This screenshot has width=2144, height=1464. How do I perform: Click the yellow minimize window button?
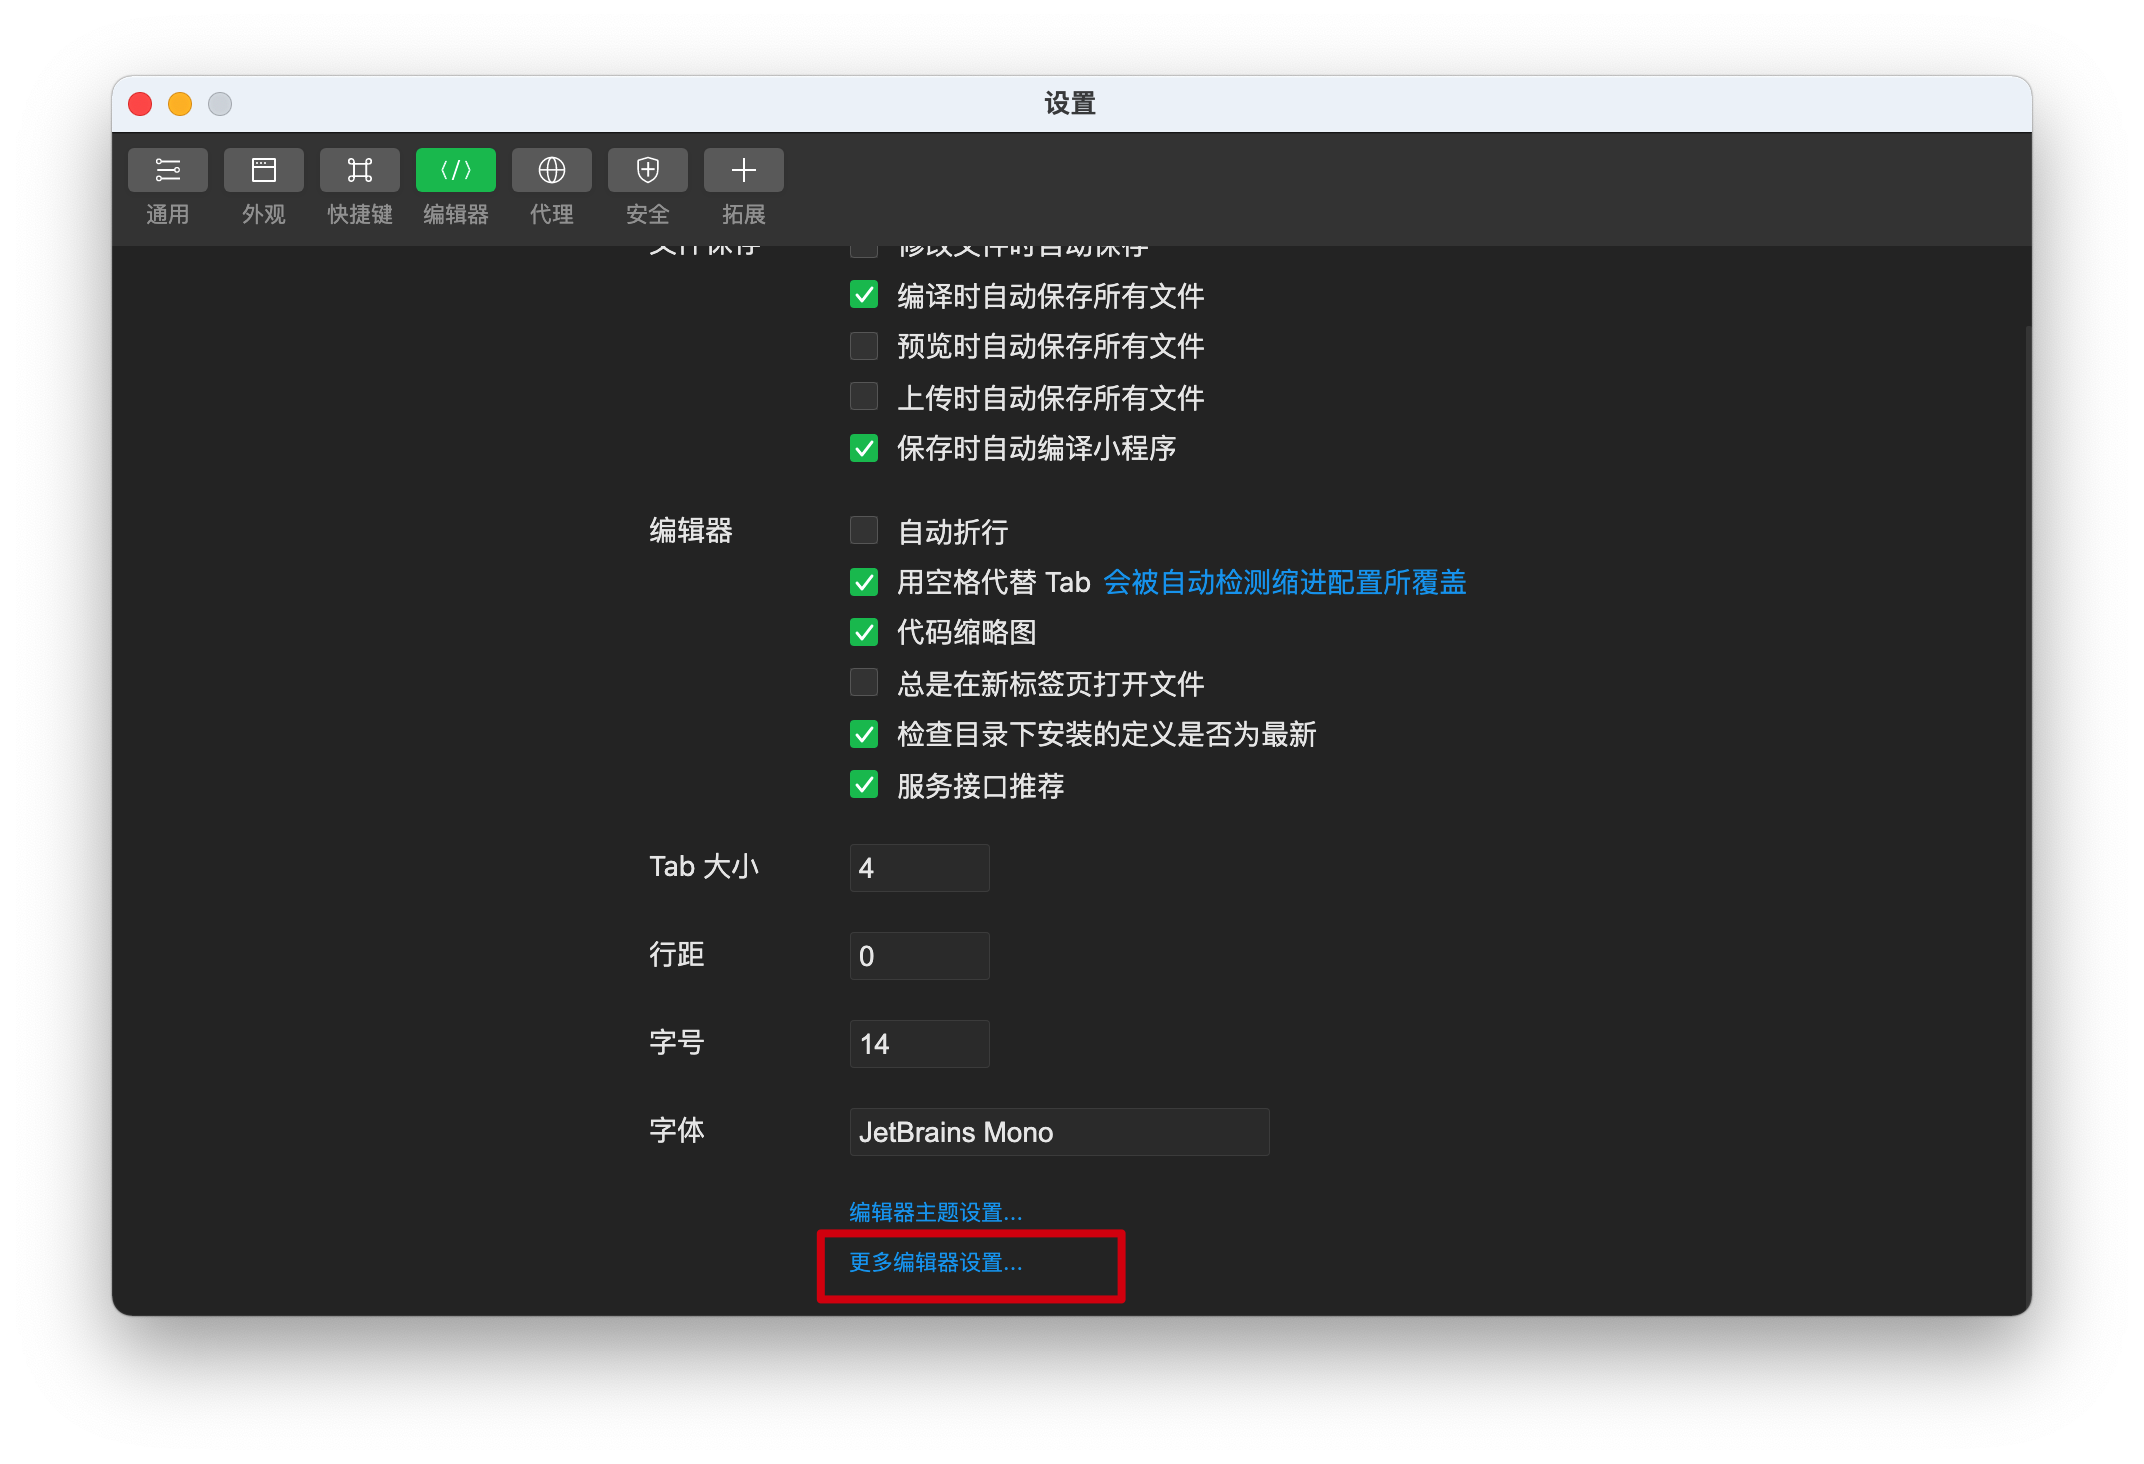point(180,104)
